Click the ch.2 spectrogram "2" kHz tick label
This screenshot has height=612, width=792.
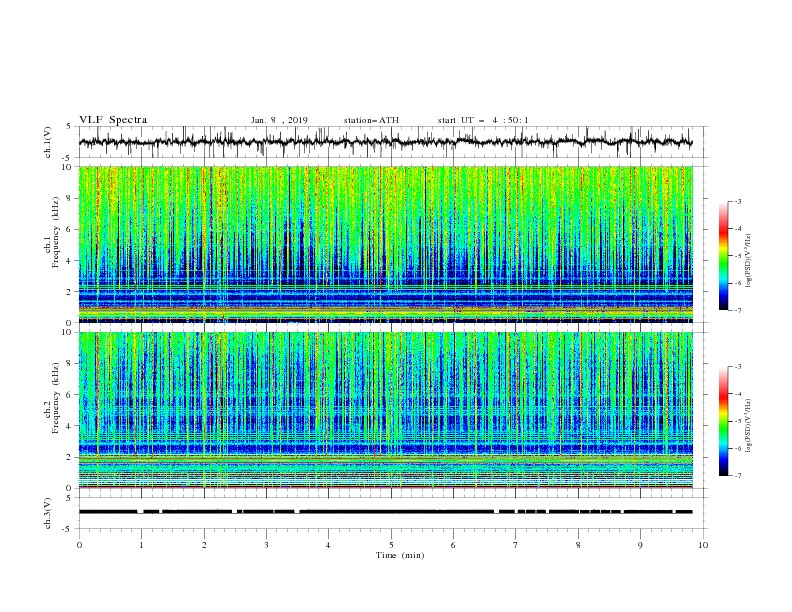[x=71, y=457]
